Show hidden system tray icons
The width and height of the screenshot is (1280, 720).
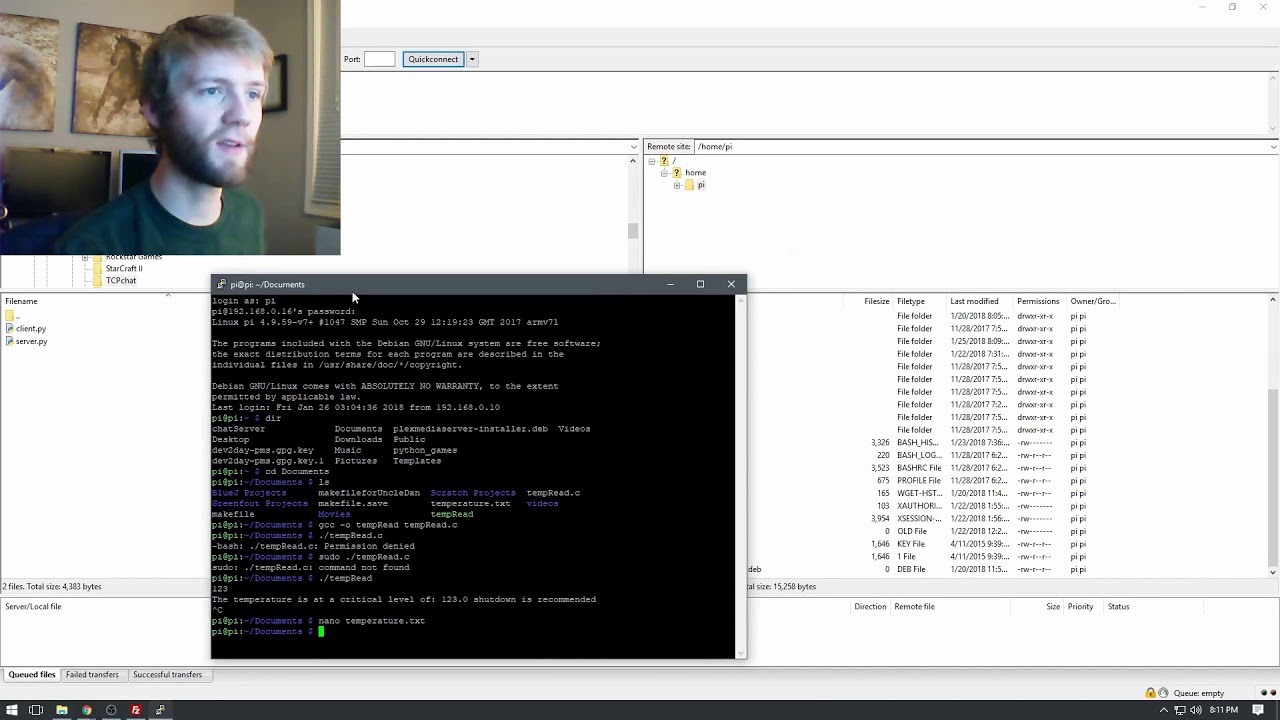pyautogui.click(x=1164, y=710)
